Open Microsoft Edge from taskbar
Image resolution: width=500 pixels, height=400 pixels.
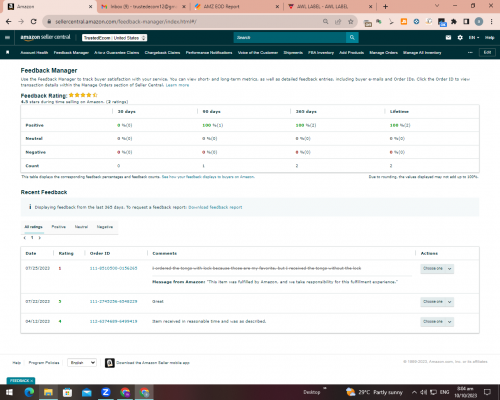pos(29,392)
